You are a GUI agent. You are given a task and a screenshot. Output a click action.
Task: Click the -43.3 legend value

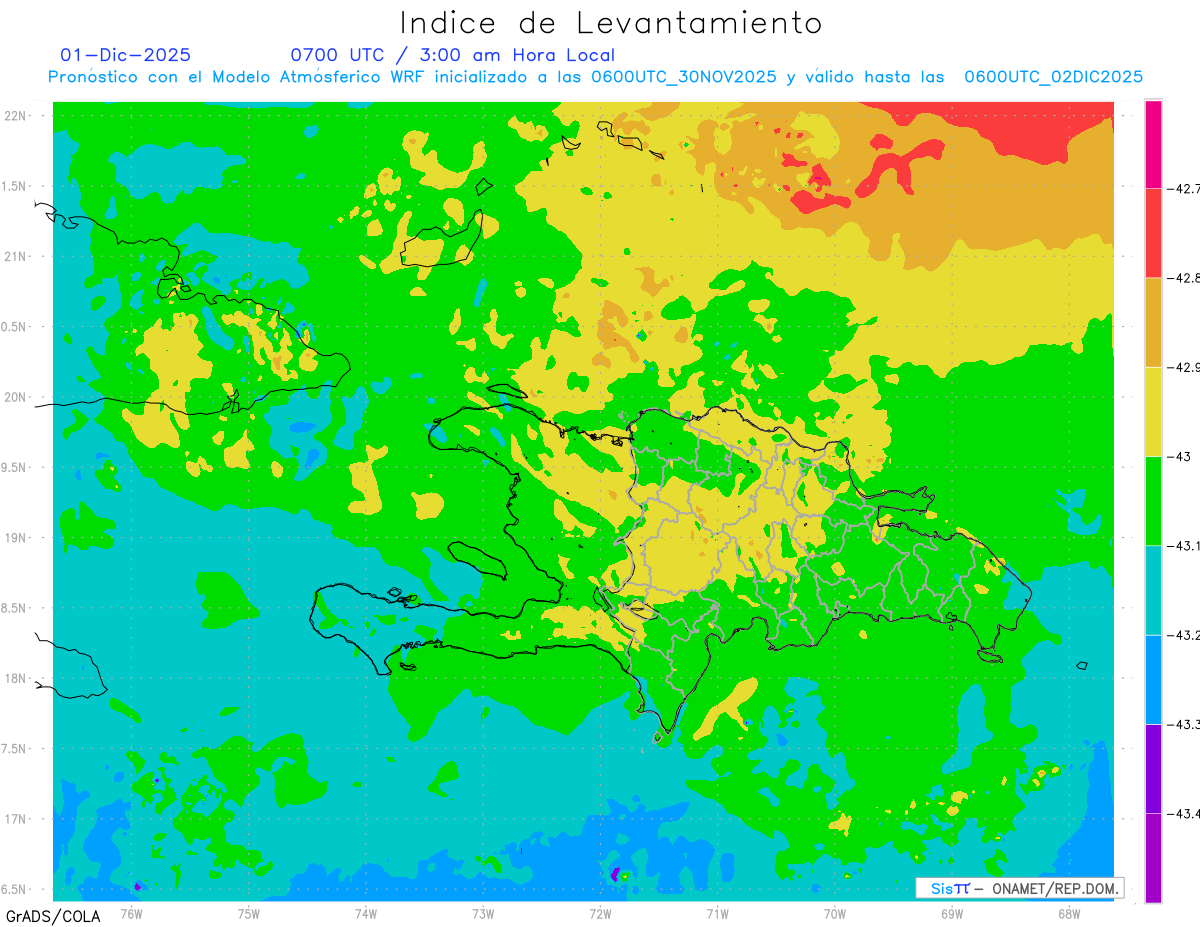pyautogui.click(x=1183, y=724)
